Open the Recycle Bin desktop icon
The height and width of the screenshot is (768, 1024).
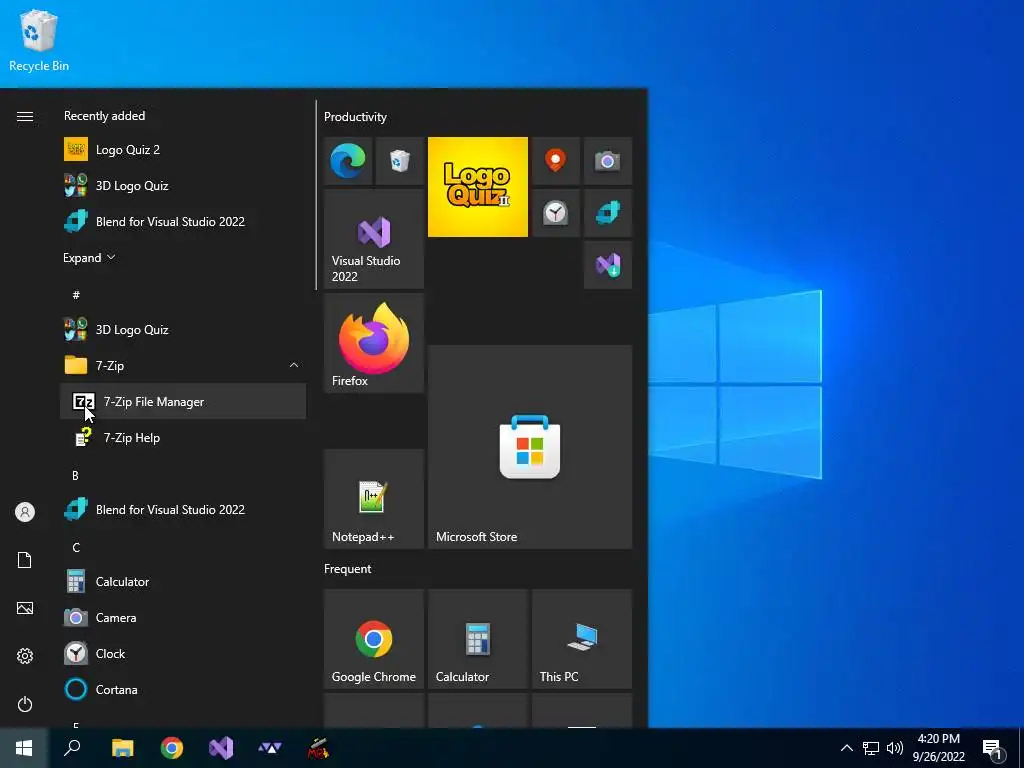39,40
